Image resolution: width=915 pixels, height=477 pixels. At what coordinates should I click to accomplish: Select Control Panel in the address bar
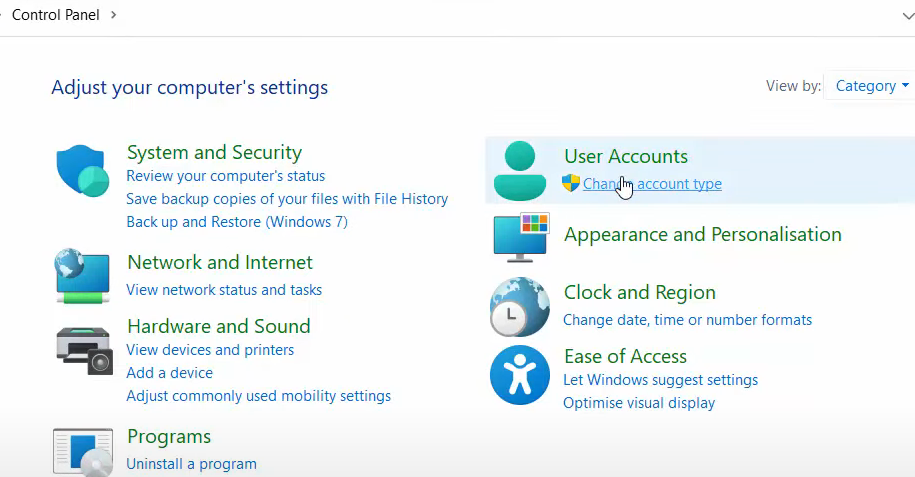tap(55, 15)
